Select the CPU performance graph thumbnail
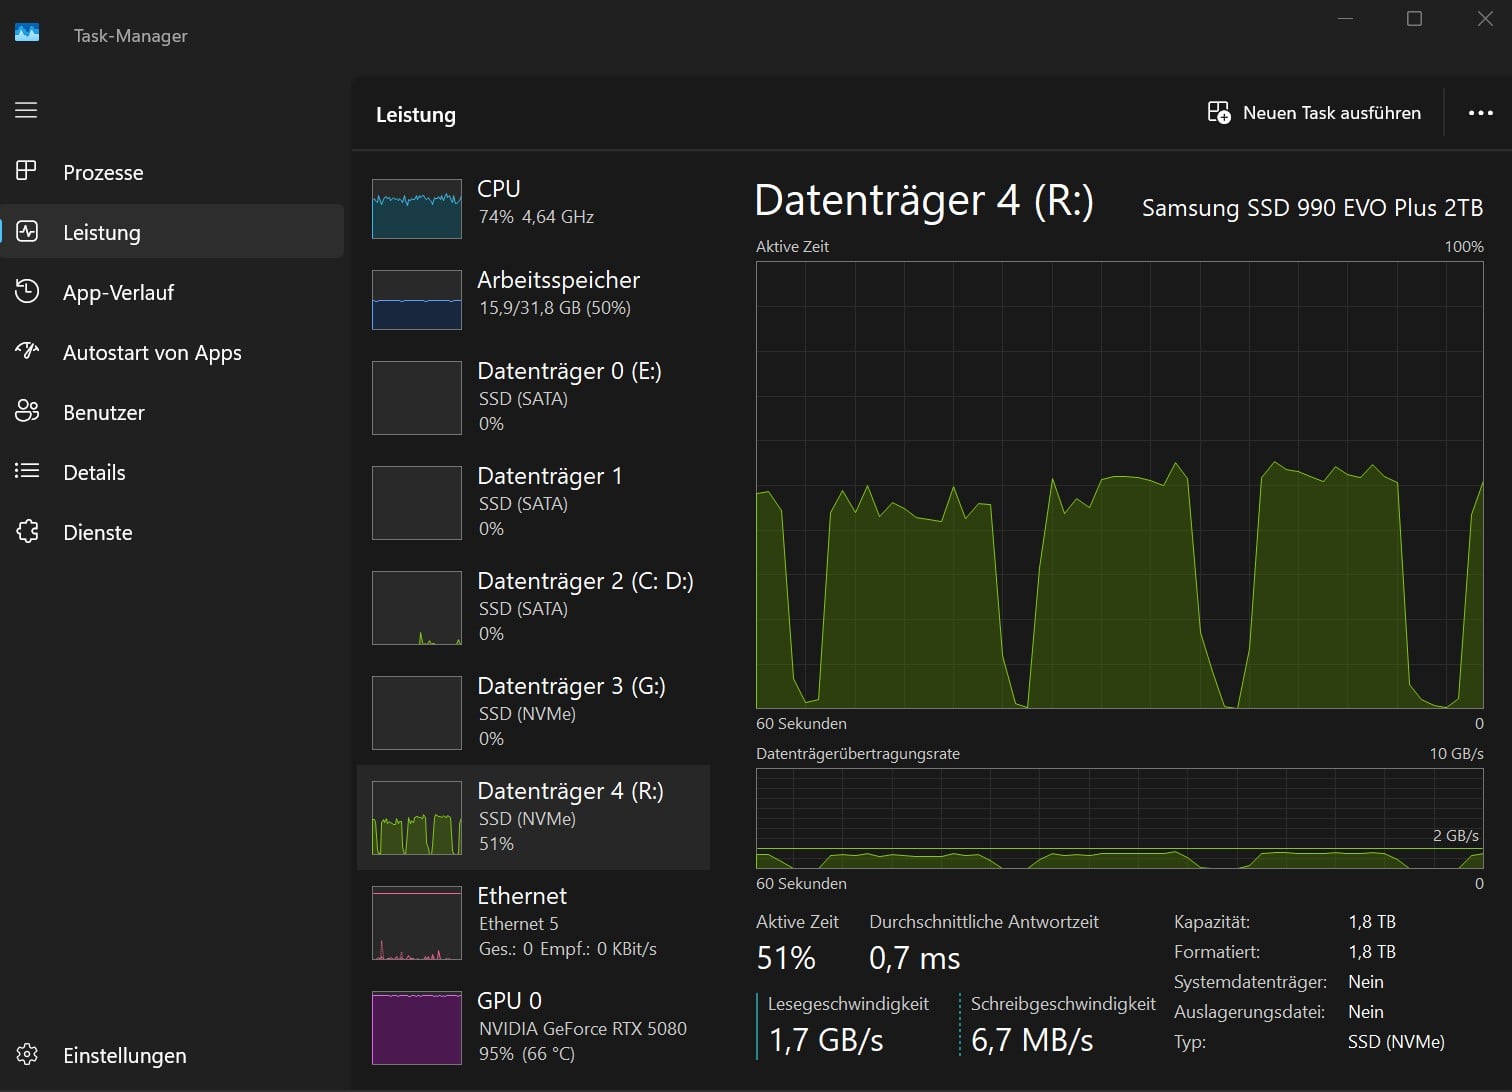 point(417,208)
